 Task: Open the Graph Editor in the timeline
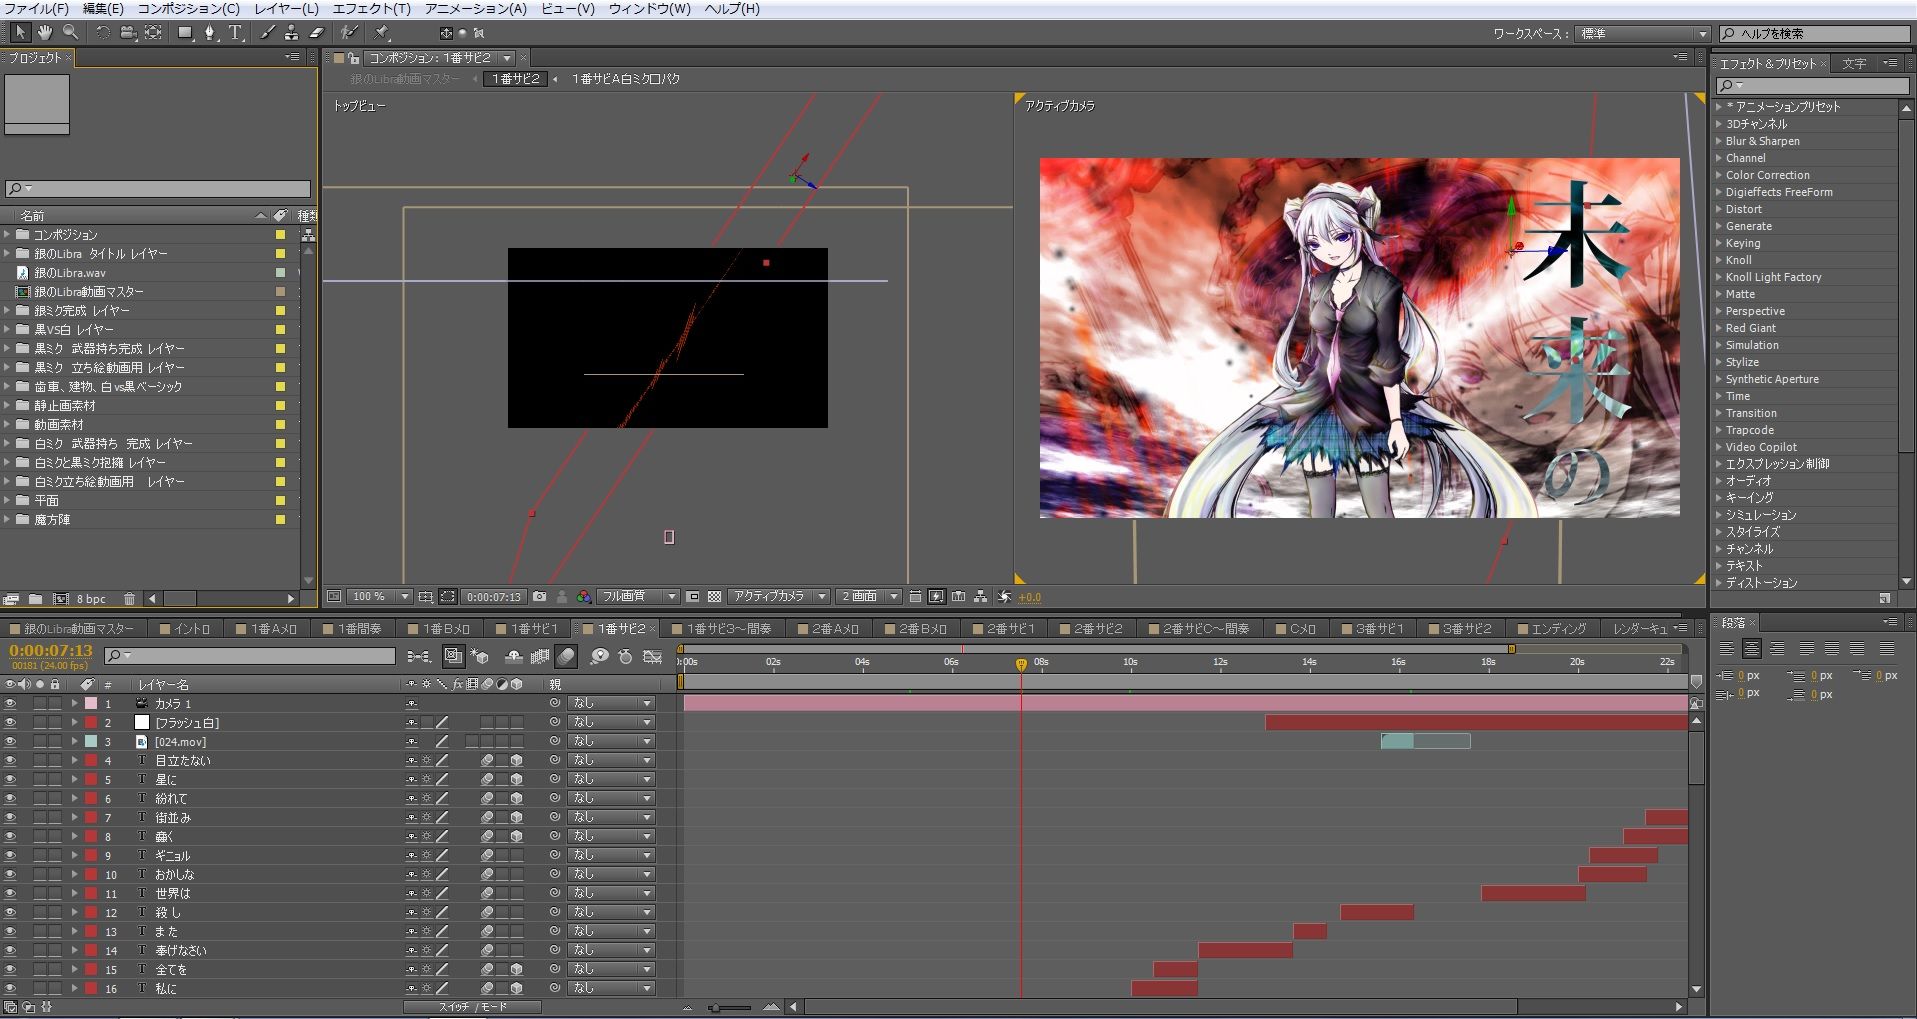click(x=653, y=657)
